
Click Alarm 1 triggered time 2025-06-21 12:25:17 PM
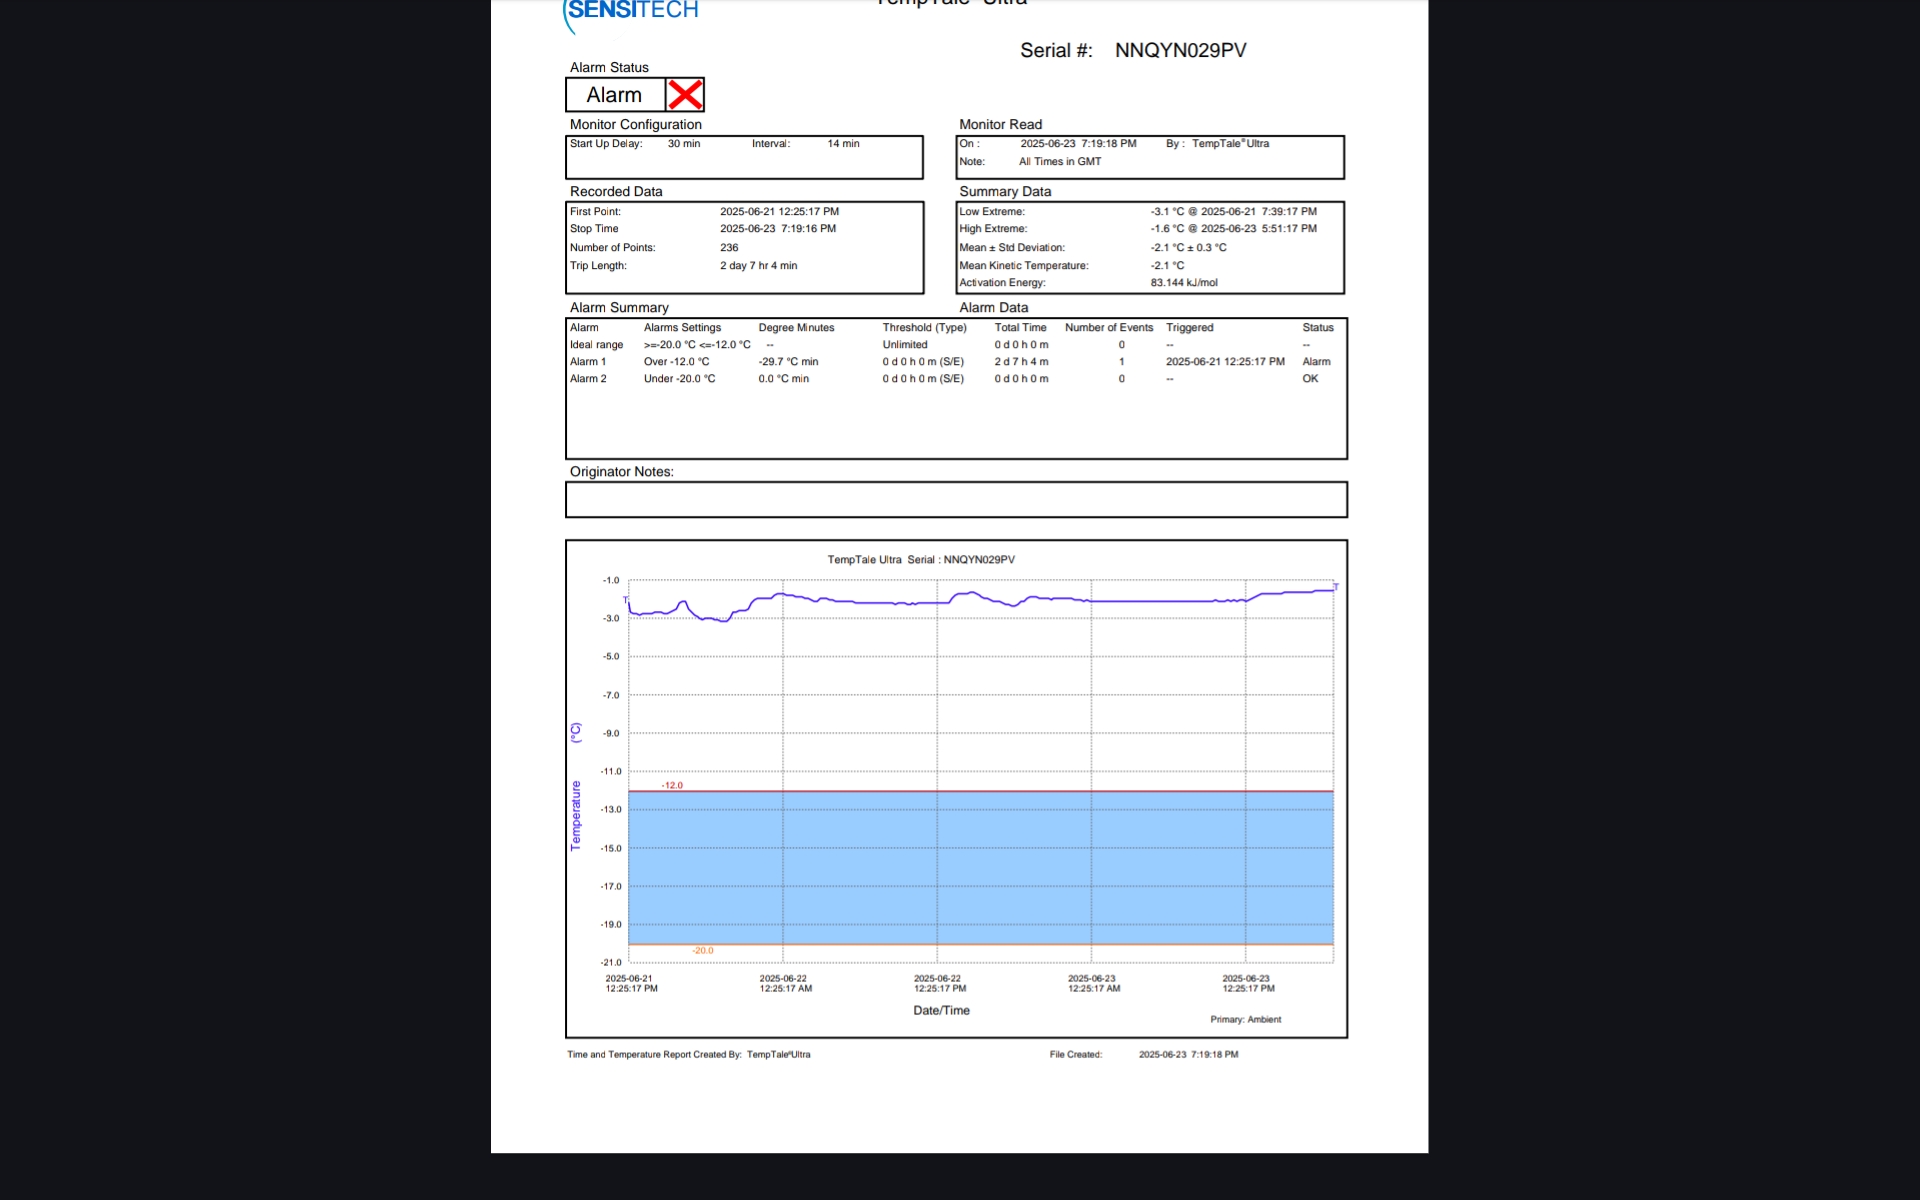[1225, 362]
